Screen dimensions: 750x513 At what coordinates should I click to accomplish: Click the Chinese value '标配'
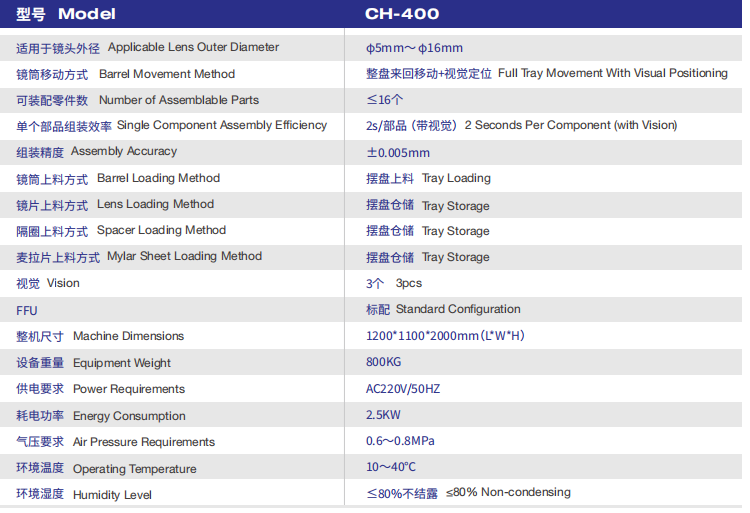378,310
